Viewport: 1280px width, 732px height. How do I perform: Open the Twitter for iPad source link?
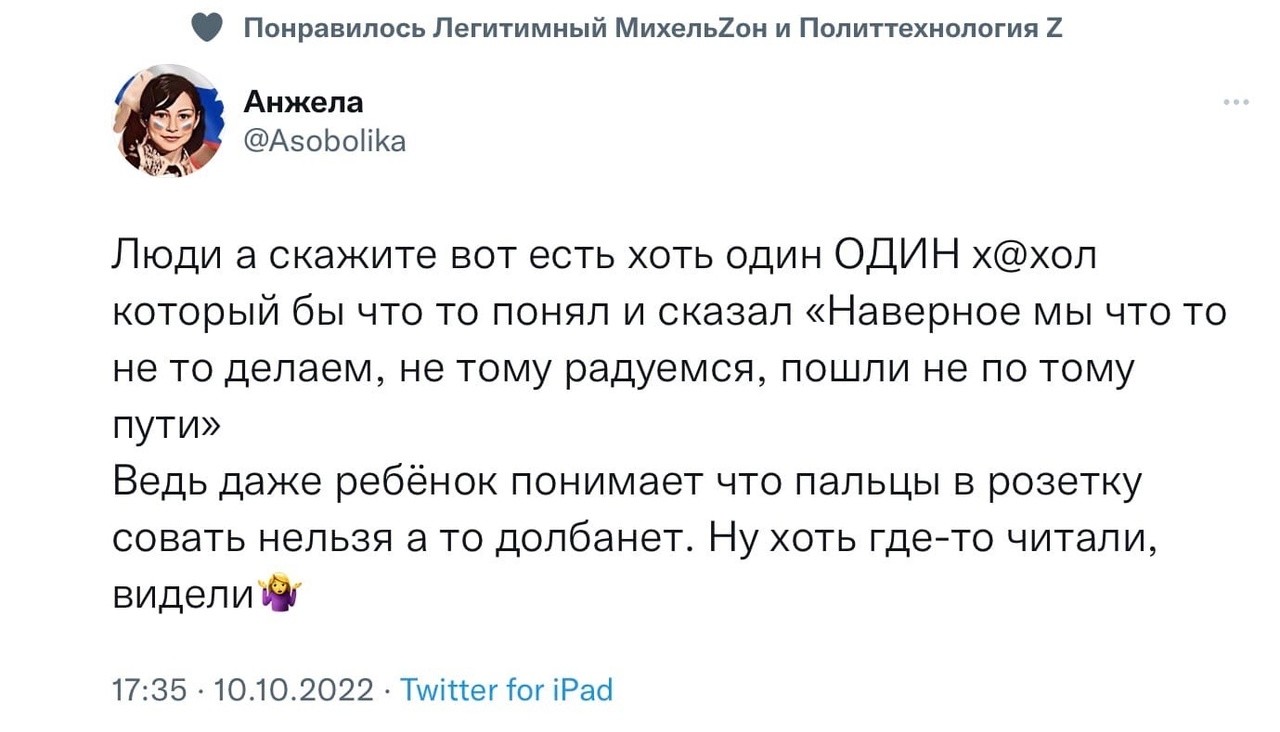pyautogui.click(x=506, y=690)
